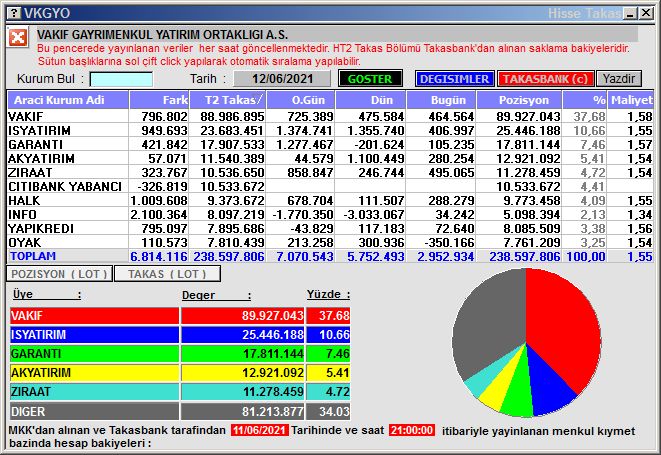The height and width of the screenshot is (455, 661).
Task: Select the YAPIKREDI row in the table
Action: [x=330, y=229]
